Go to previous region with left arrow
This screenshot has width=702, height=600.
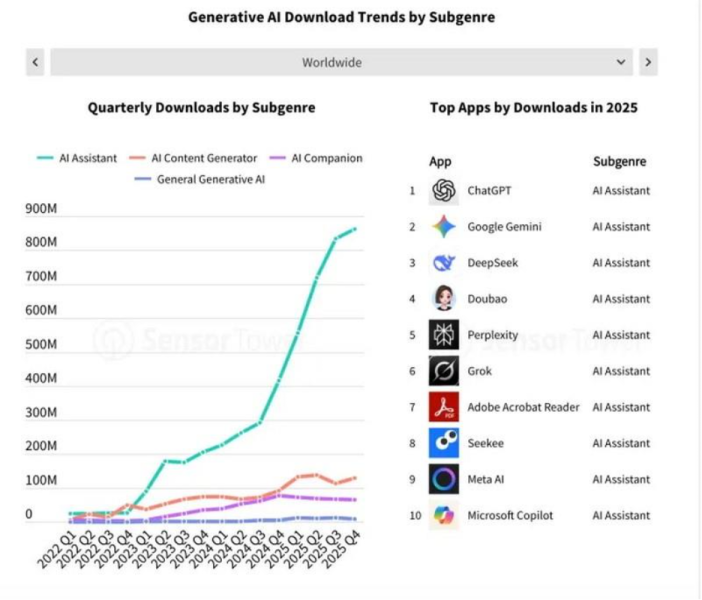coord(36,62)
